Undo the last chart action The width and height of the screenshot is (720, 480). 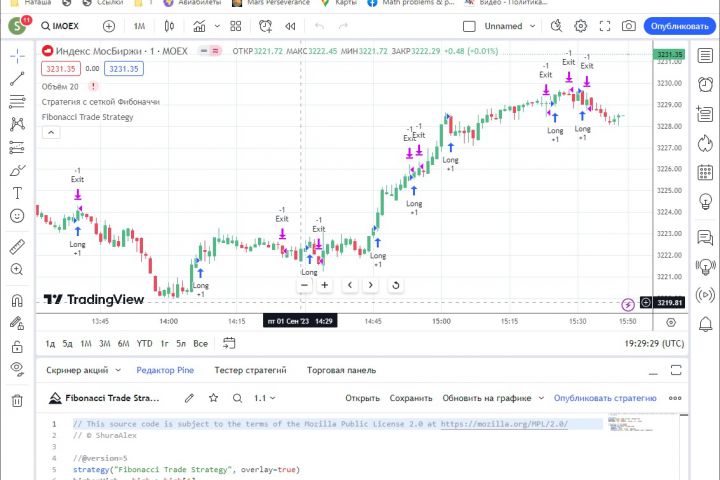[319, 26]
